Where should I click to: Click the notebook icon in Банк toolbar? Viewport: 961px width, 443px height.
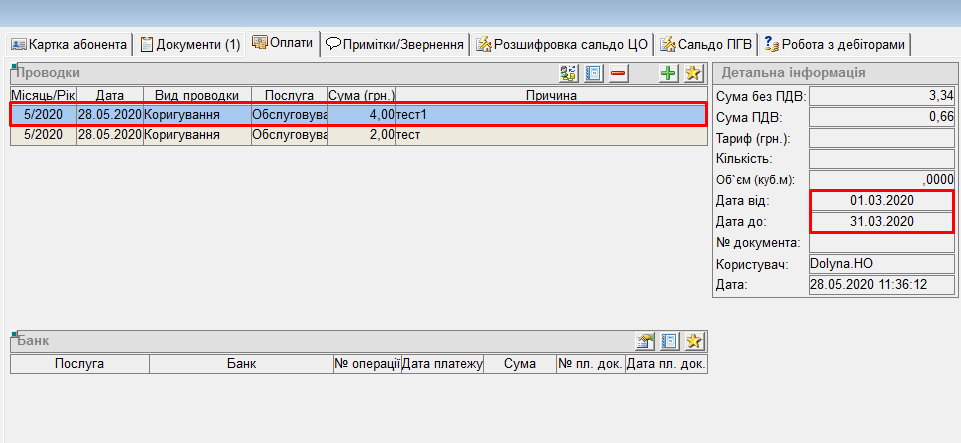point(670,342)
